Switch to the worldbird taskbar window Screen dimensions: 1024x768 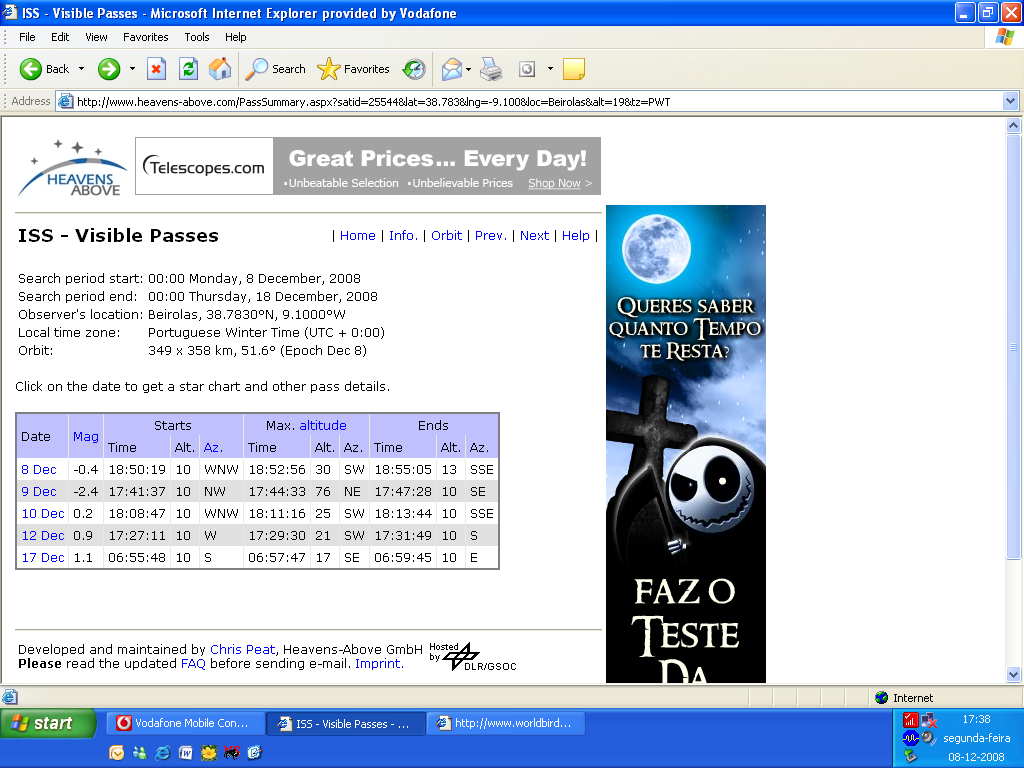coord(505,723)
